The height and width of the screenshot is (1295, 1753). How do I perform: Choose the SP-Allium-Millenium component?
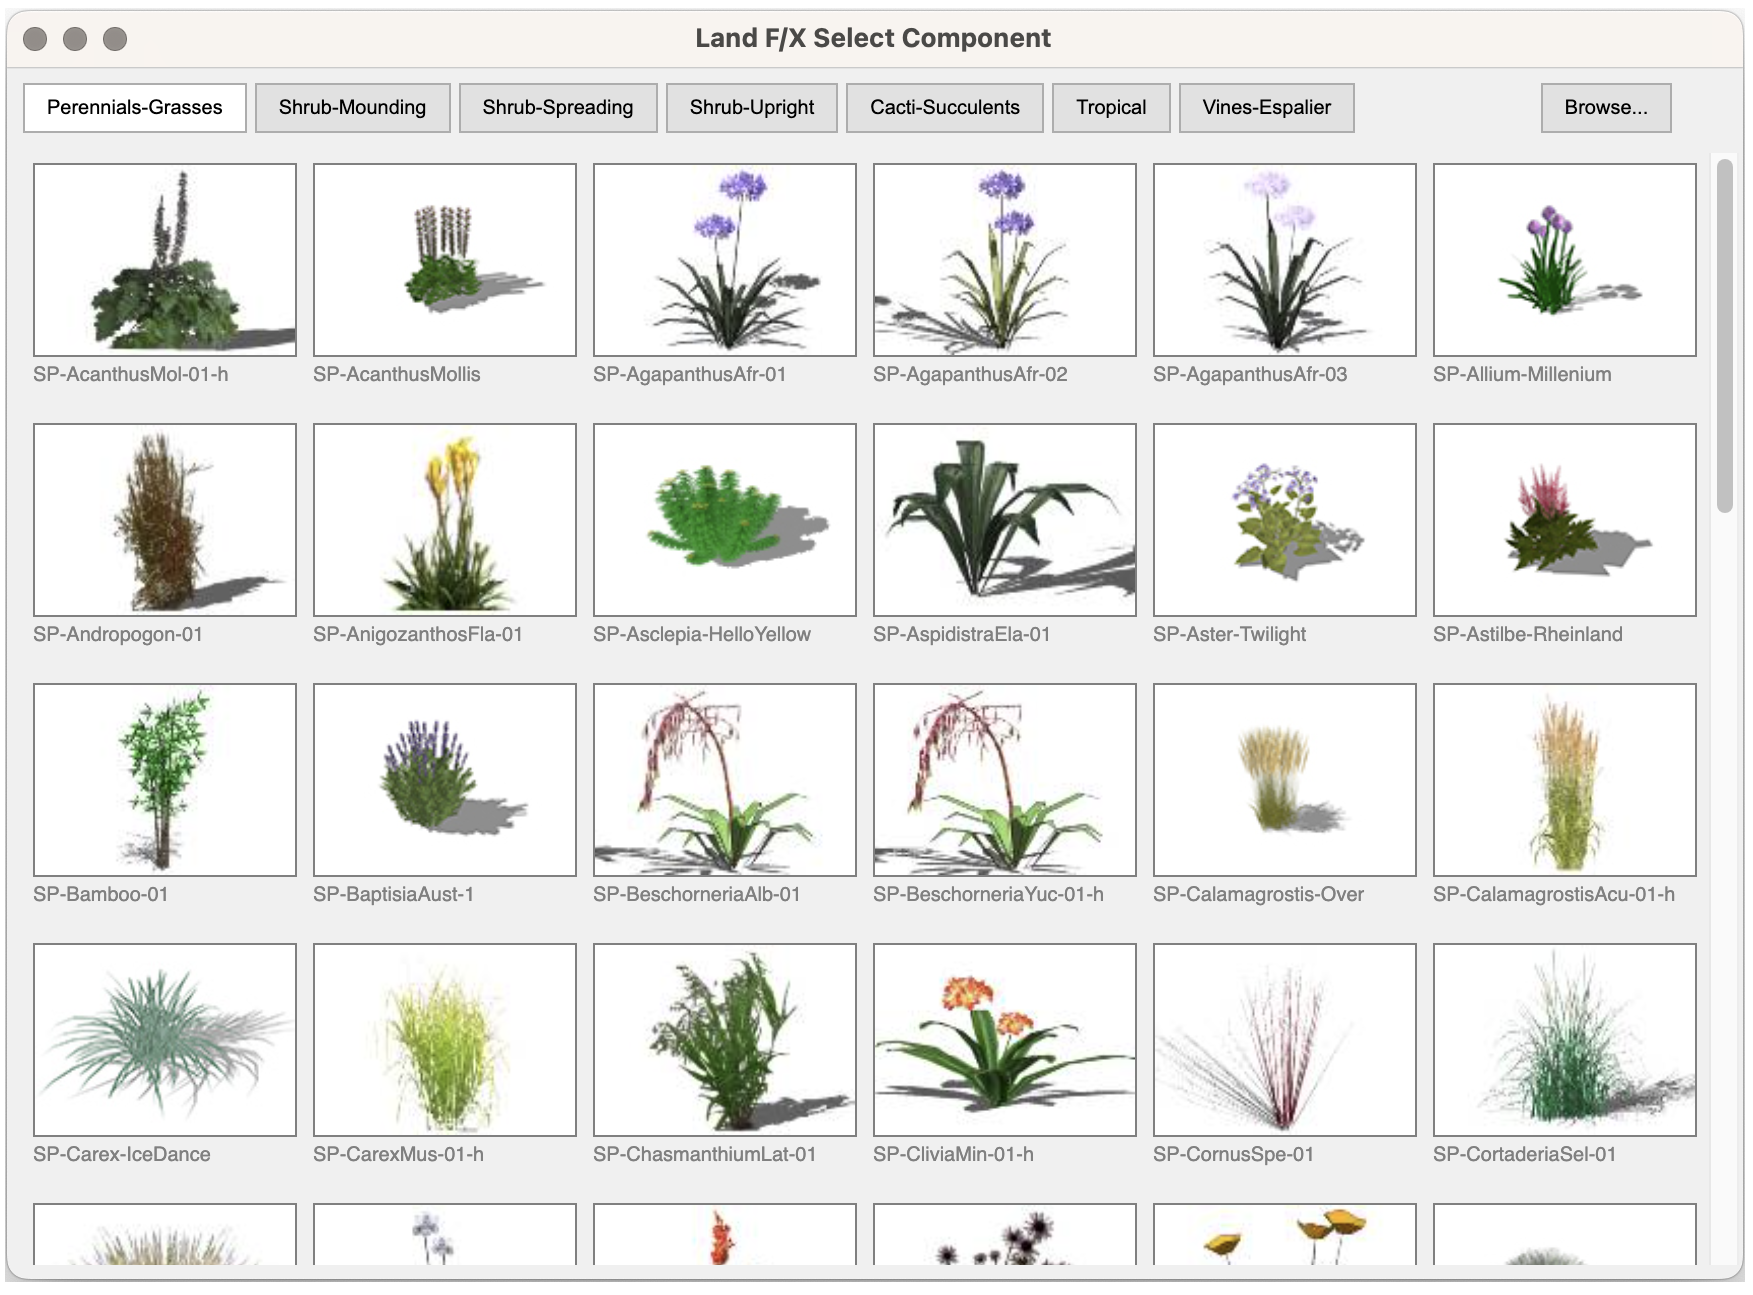pyautogui.click(x=1564, y=260)
